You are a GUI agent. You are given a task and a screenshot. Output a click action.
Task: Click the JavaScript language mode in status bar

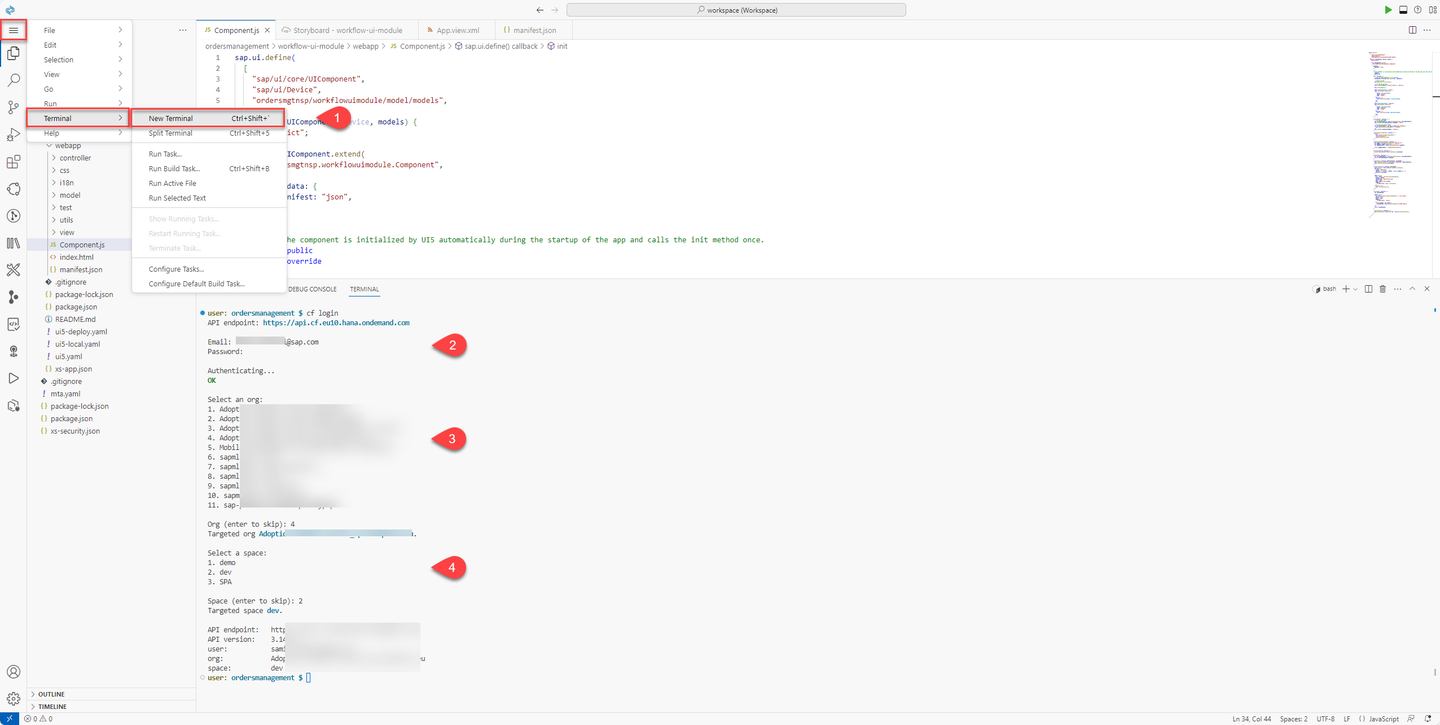[x=1384, y=718]
